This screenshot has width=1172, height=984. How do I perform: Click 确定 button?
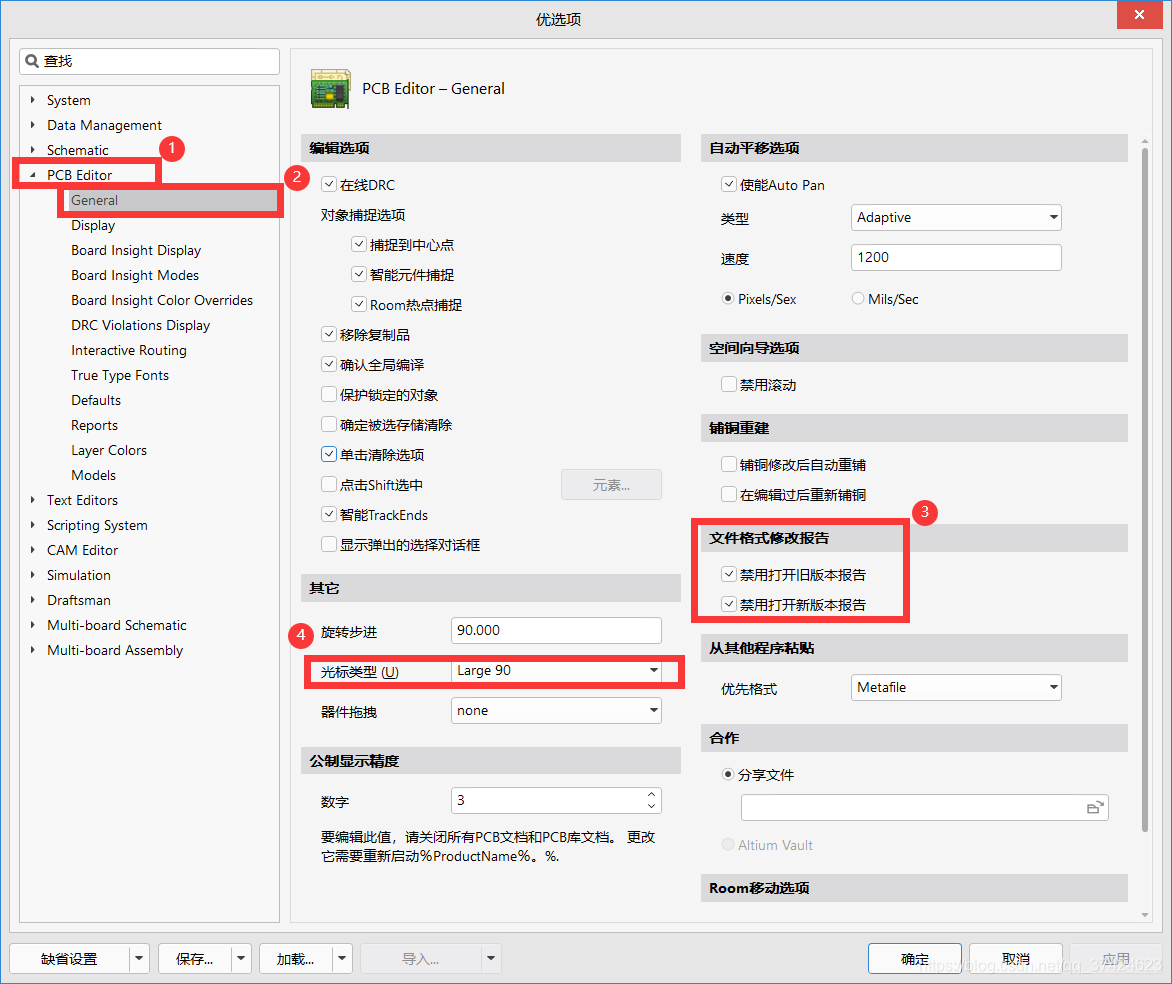coord(915,958)
